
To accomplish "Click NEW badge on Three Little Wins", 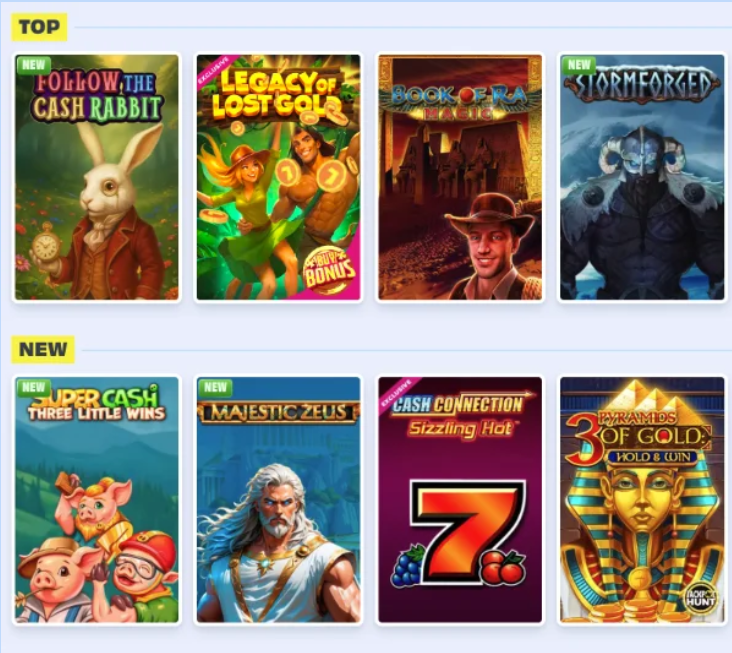I will point(34,387).
